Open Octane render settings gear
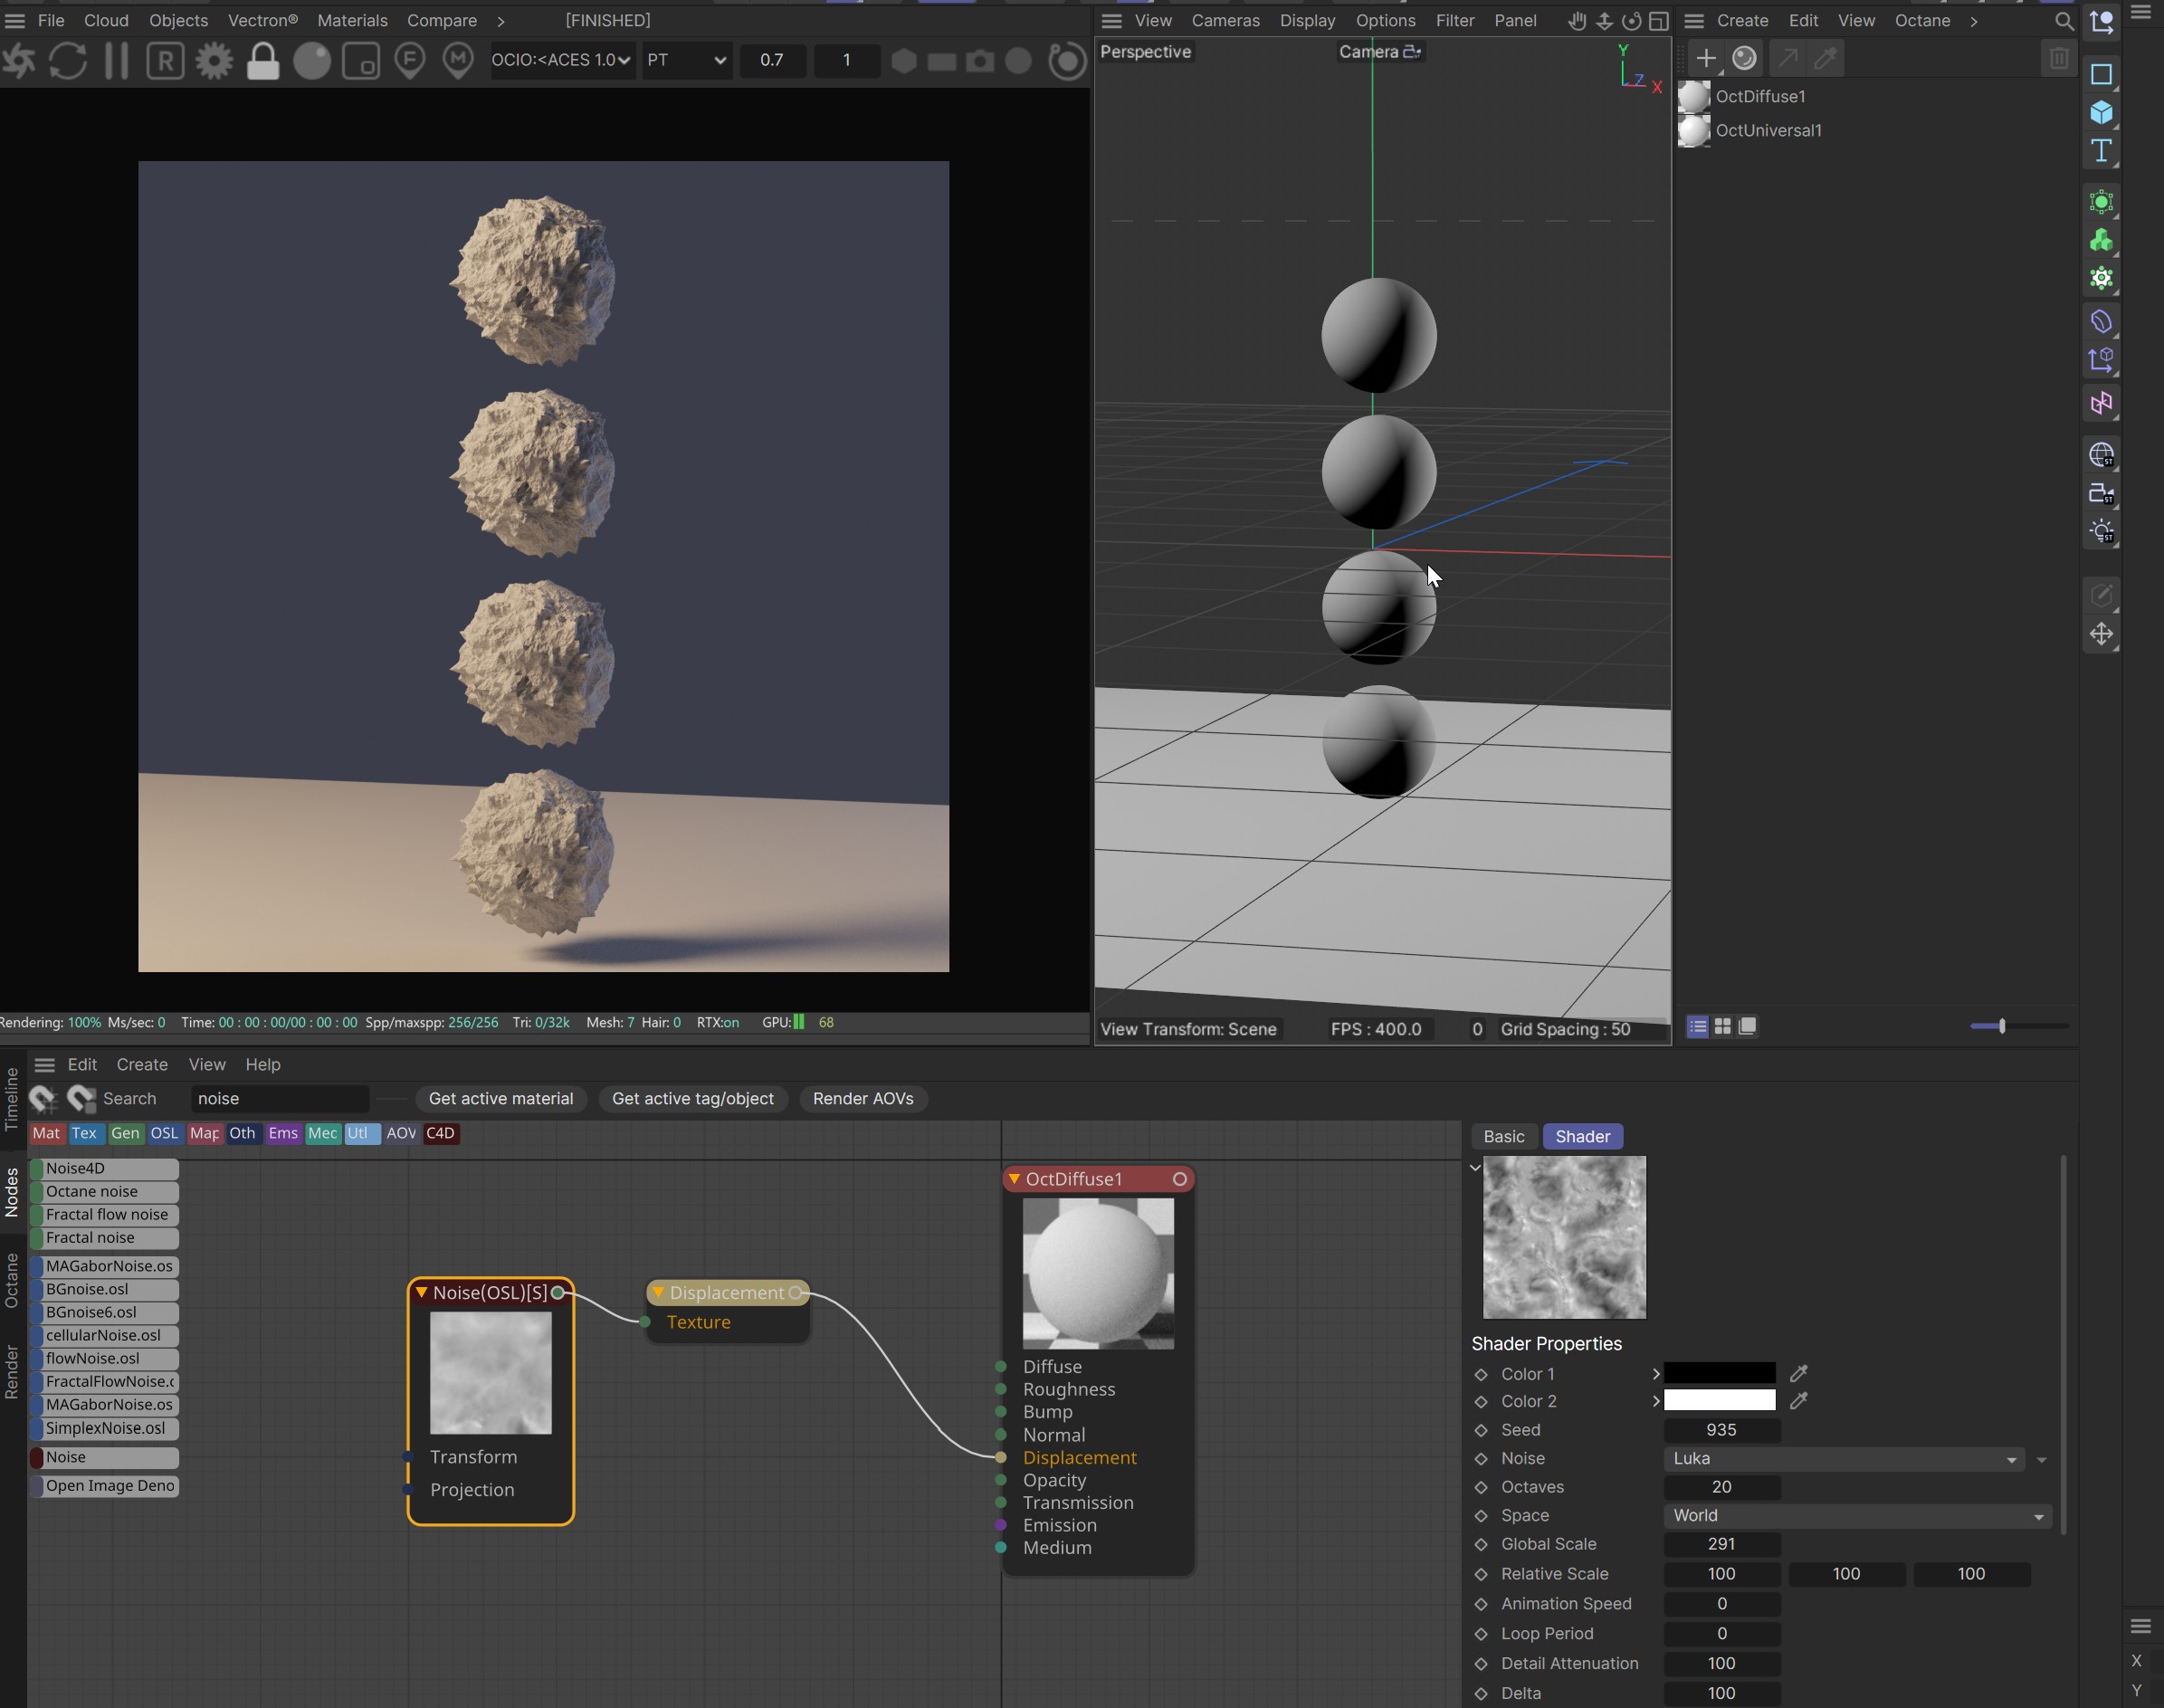This screenshot has height=1708, width=2164. (x=214, y=61)
